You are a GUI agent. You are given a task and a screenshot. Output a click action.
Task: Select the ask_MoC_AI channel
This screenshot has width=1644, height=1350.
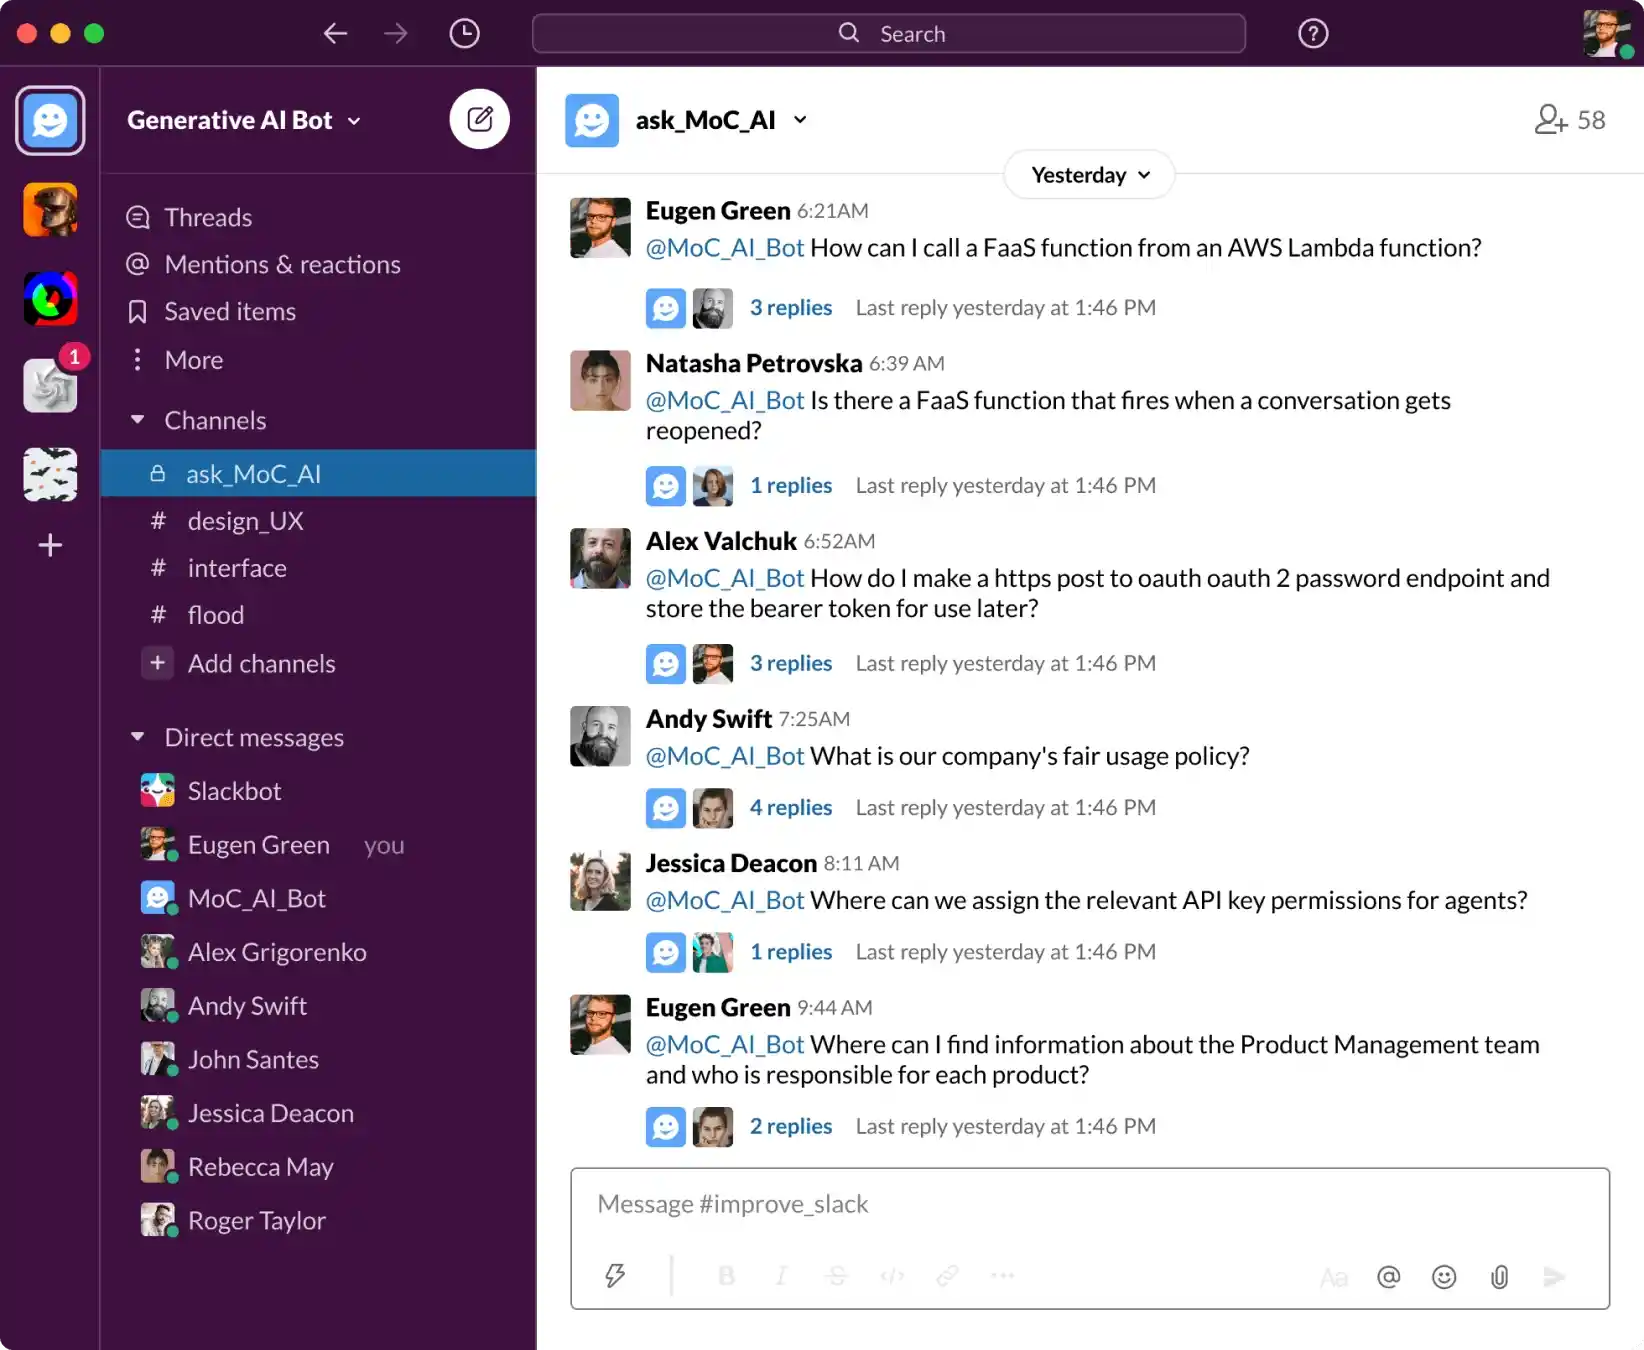(318, 473)
